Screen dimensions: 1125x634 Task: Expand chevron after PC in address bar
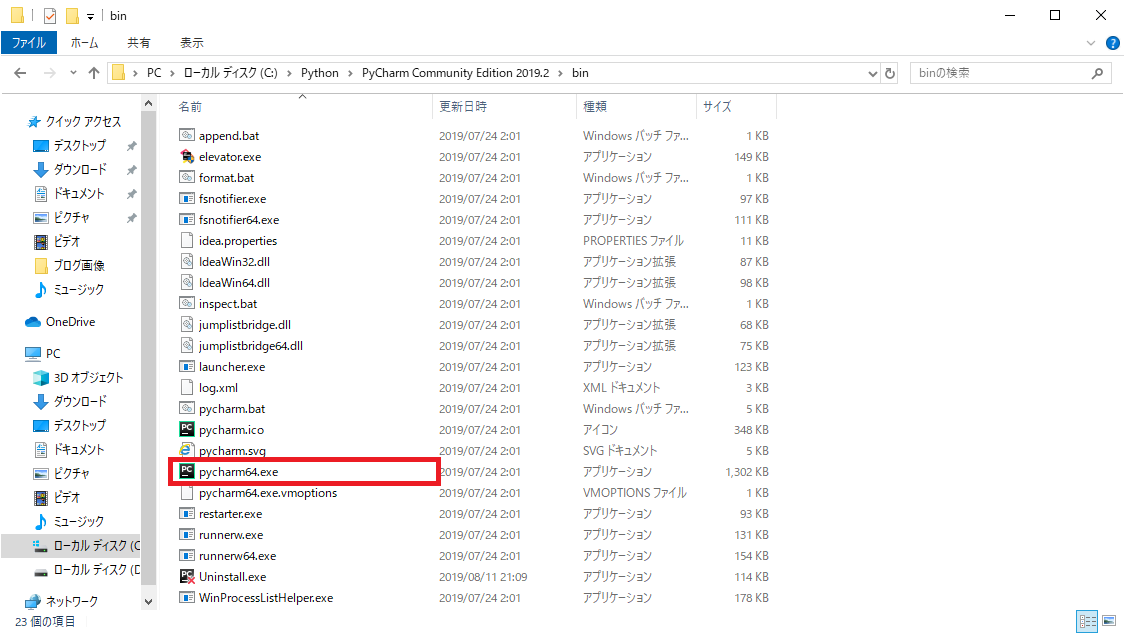171,73
